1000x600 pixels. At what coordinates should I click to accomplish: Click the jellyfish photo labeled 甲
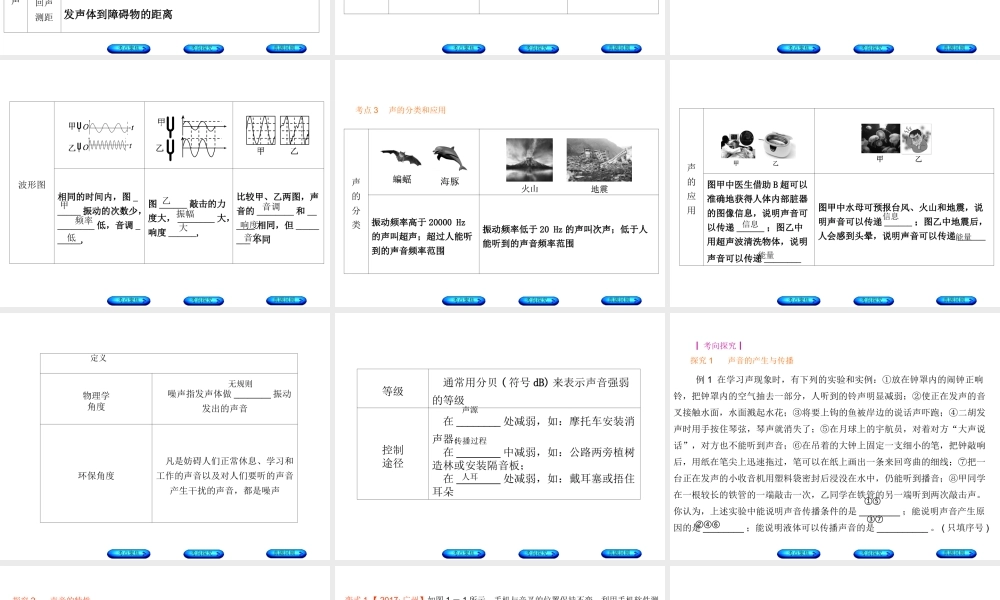(880, 138)
